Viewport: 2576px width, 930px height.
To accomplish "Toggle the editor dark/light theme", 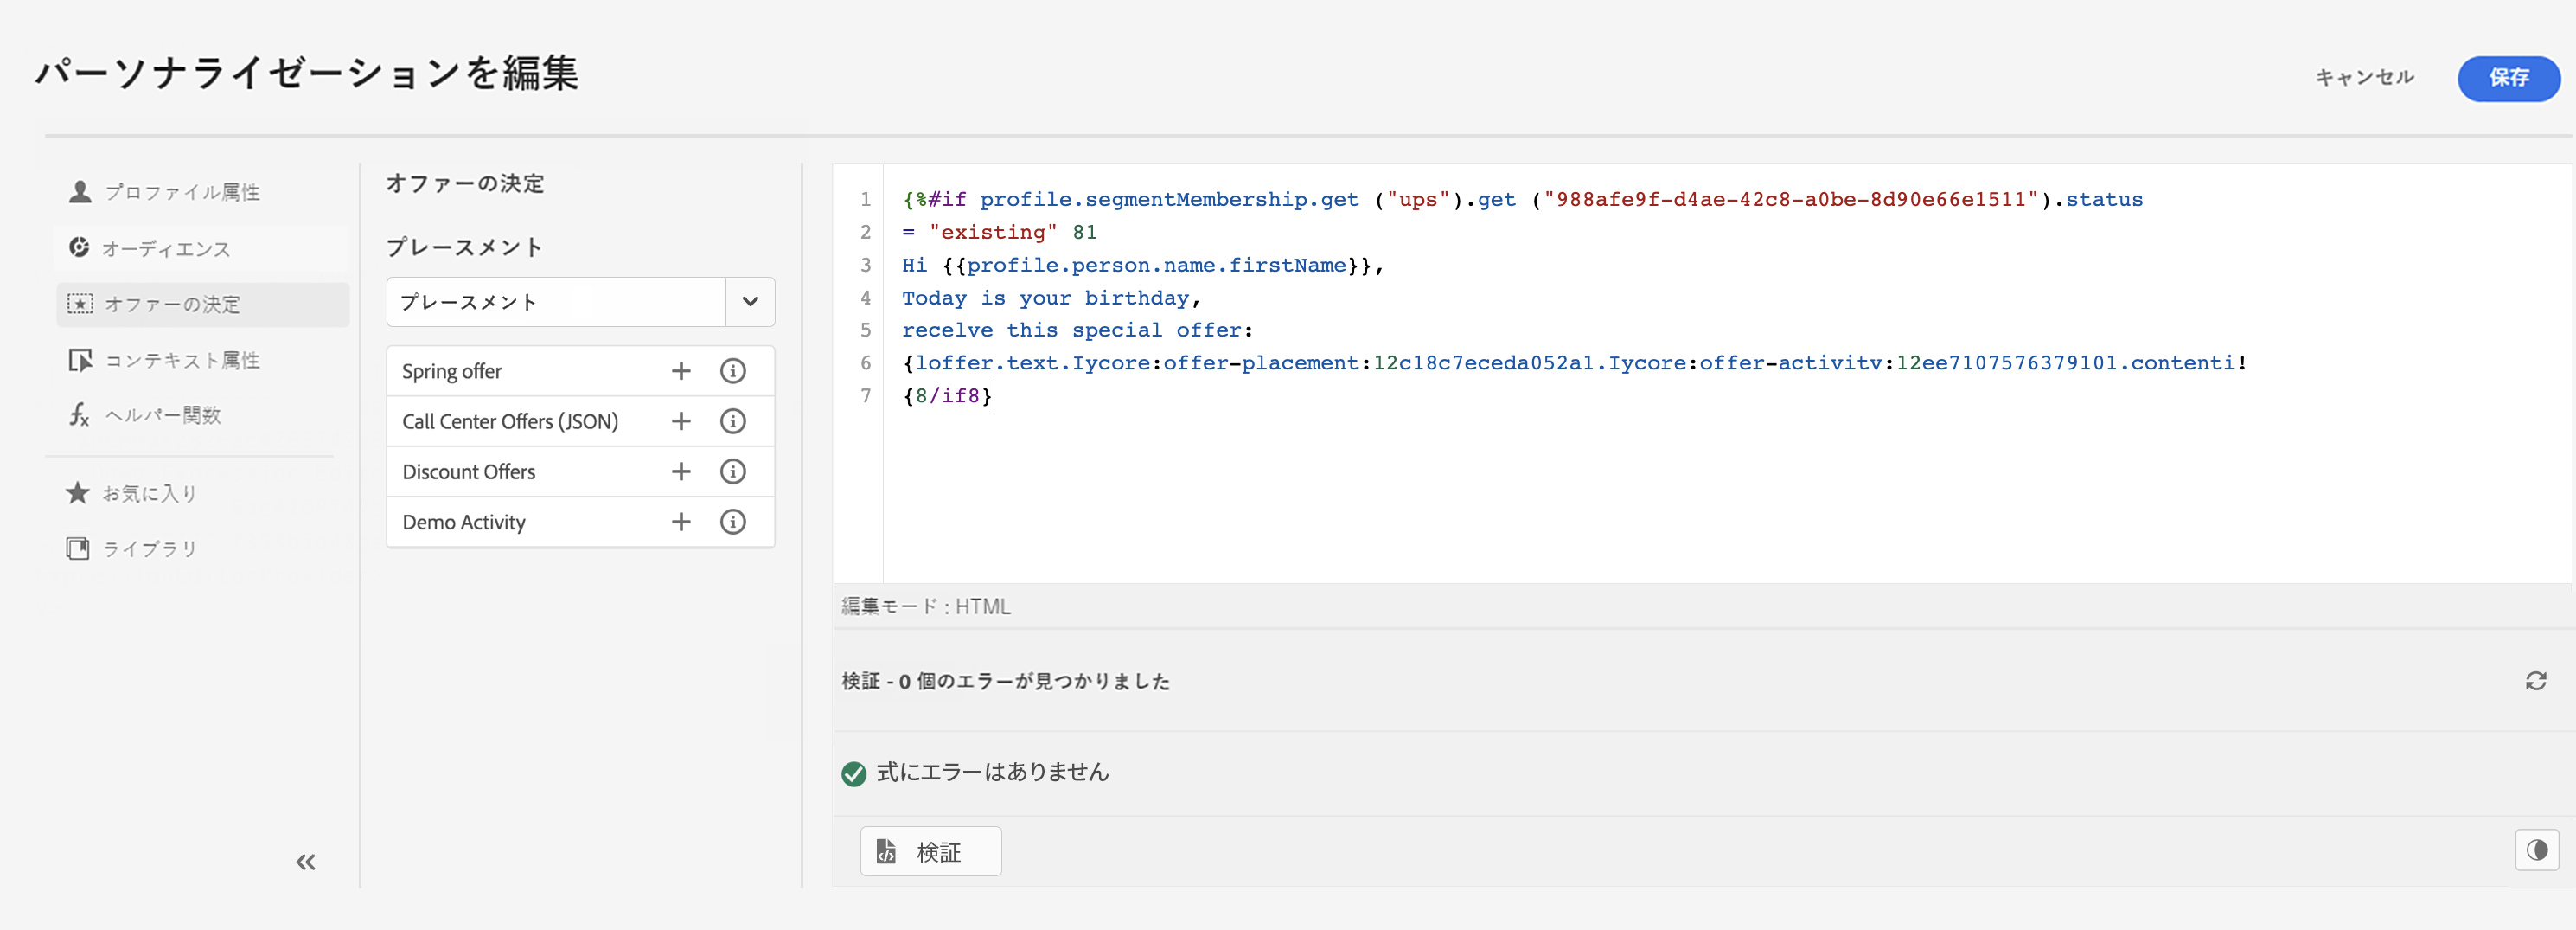I will 2536,850.
